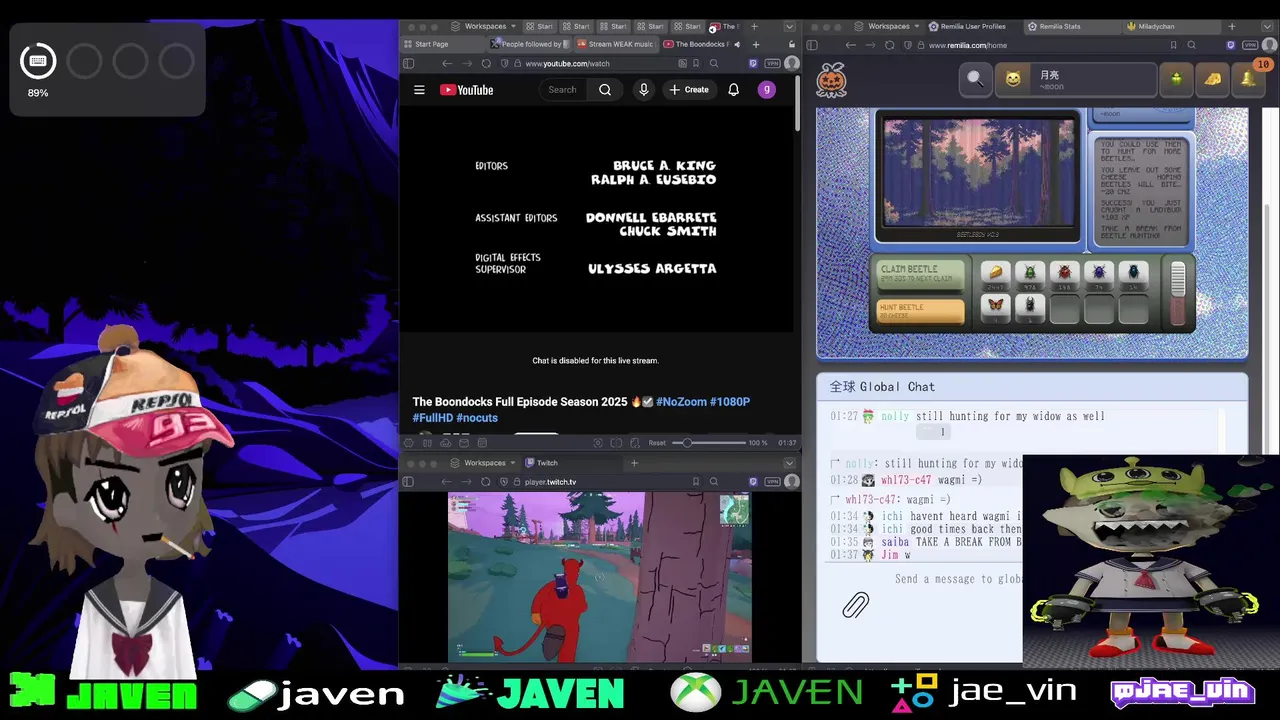Open YouTube notifications bell
The width and height of the screenshot is (1280, 720).
tap(733, 90)
